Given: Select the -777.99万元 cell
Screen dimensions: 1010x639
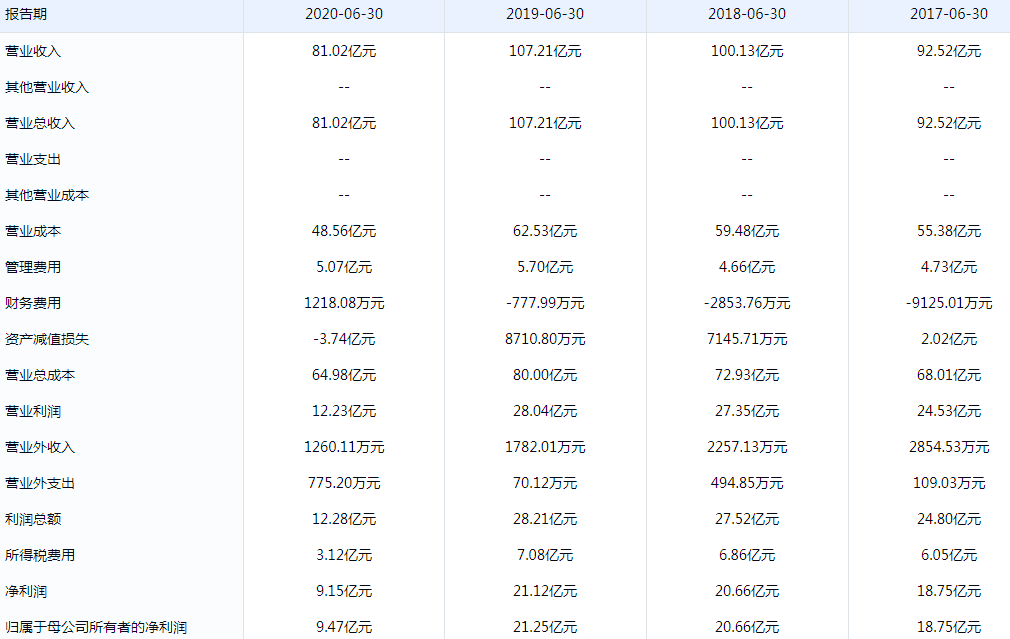Looking at the screenshot, I should (545, 303).
